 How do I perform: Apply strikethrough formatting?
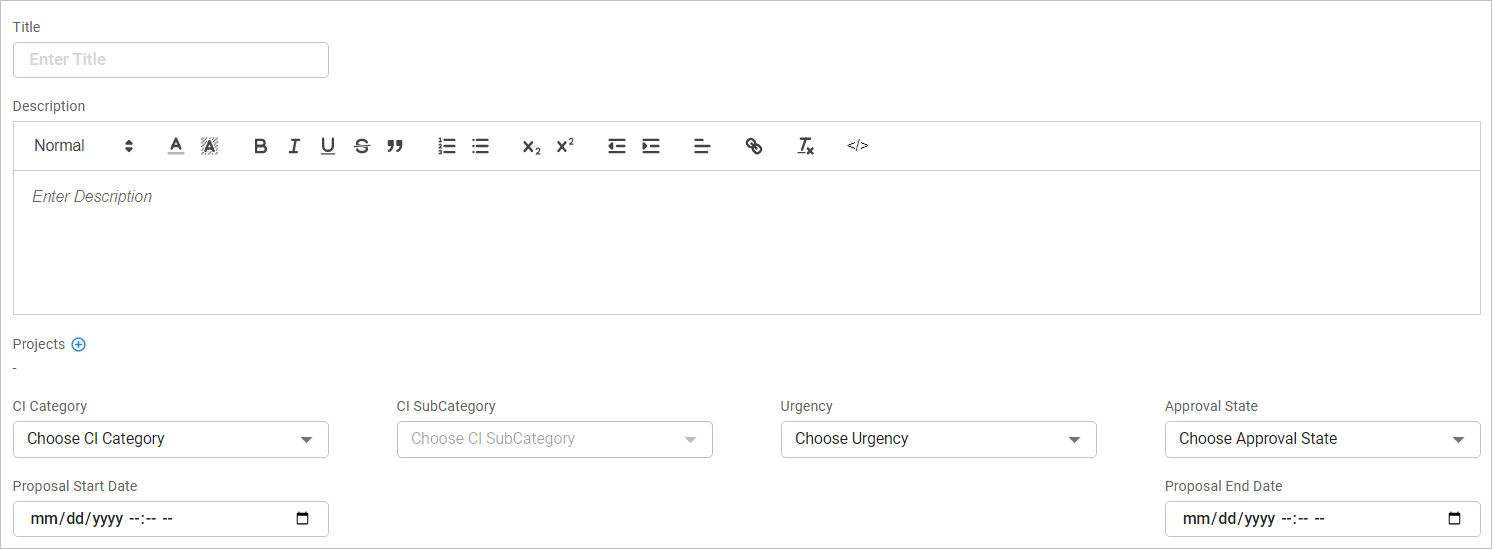click(362, 146)
